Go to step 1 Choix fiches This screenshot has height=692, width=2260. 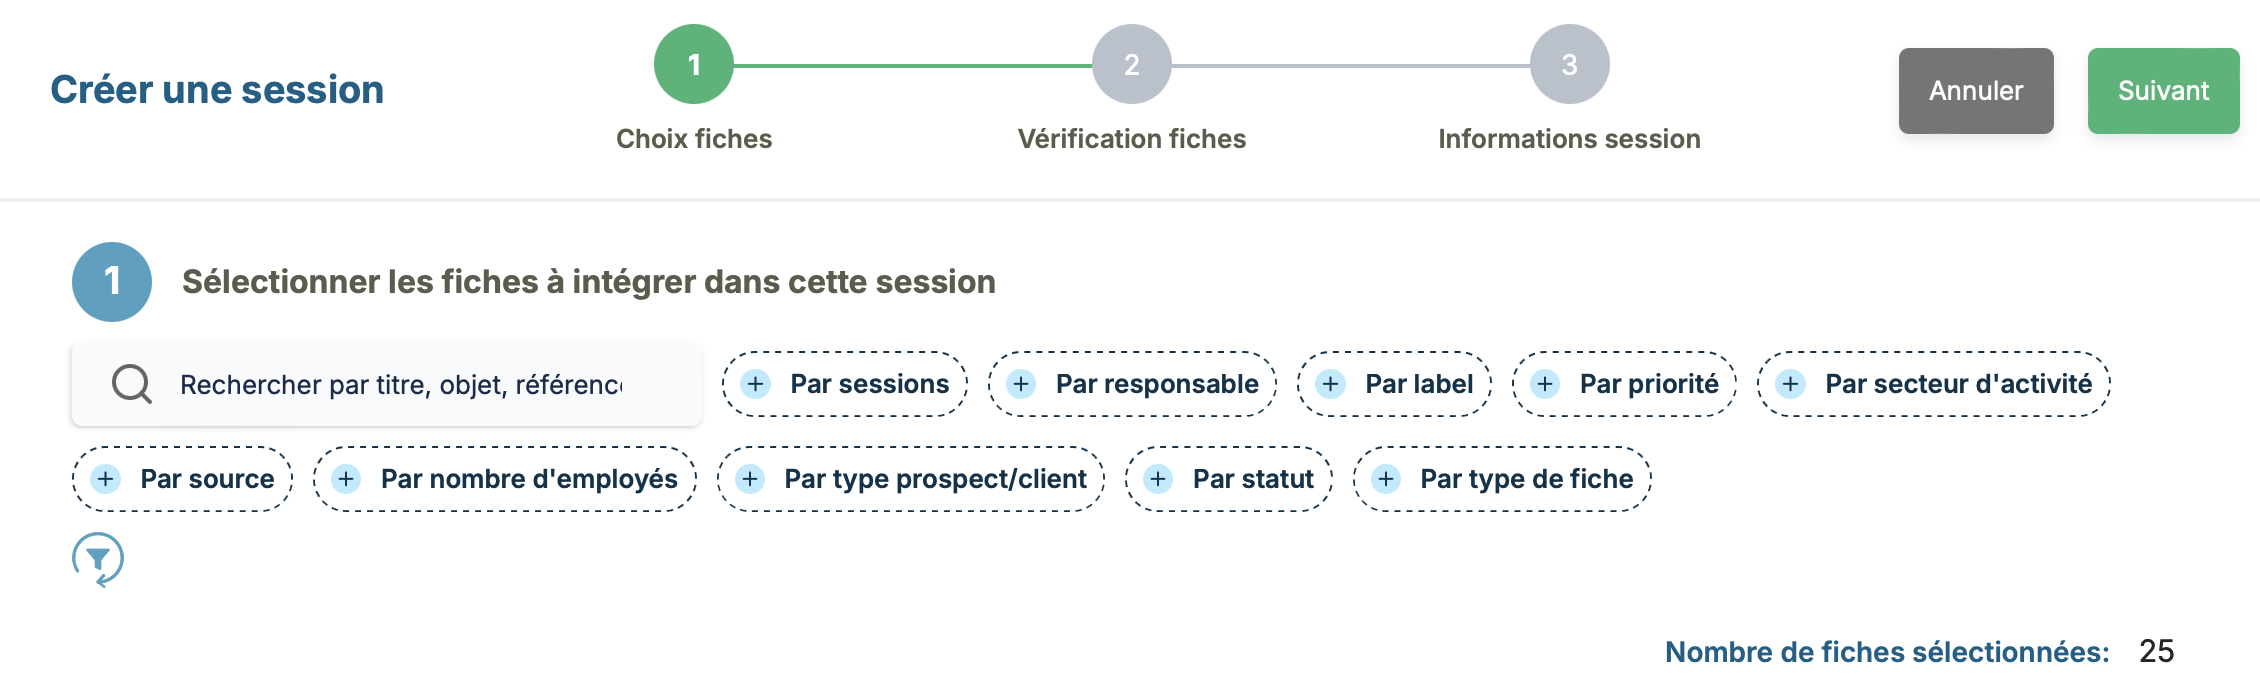pos(694,65)
